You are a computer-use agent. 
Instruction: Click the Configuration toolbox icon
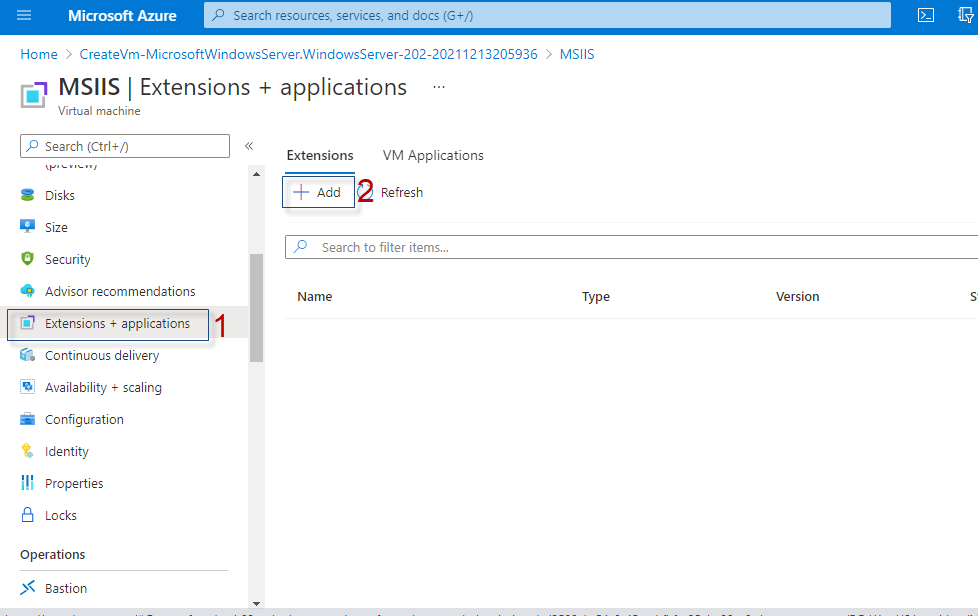click(x=27, y=419)
